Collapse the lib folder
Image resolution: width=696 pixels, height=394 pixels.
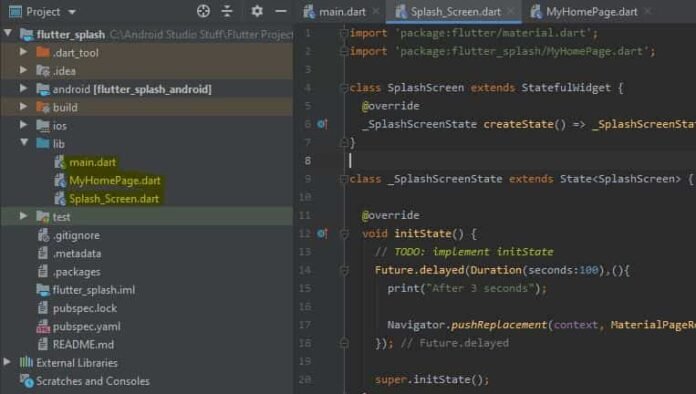click(x=24, y=143)
